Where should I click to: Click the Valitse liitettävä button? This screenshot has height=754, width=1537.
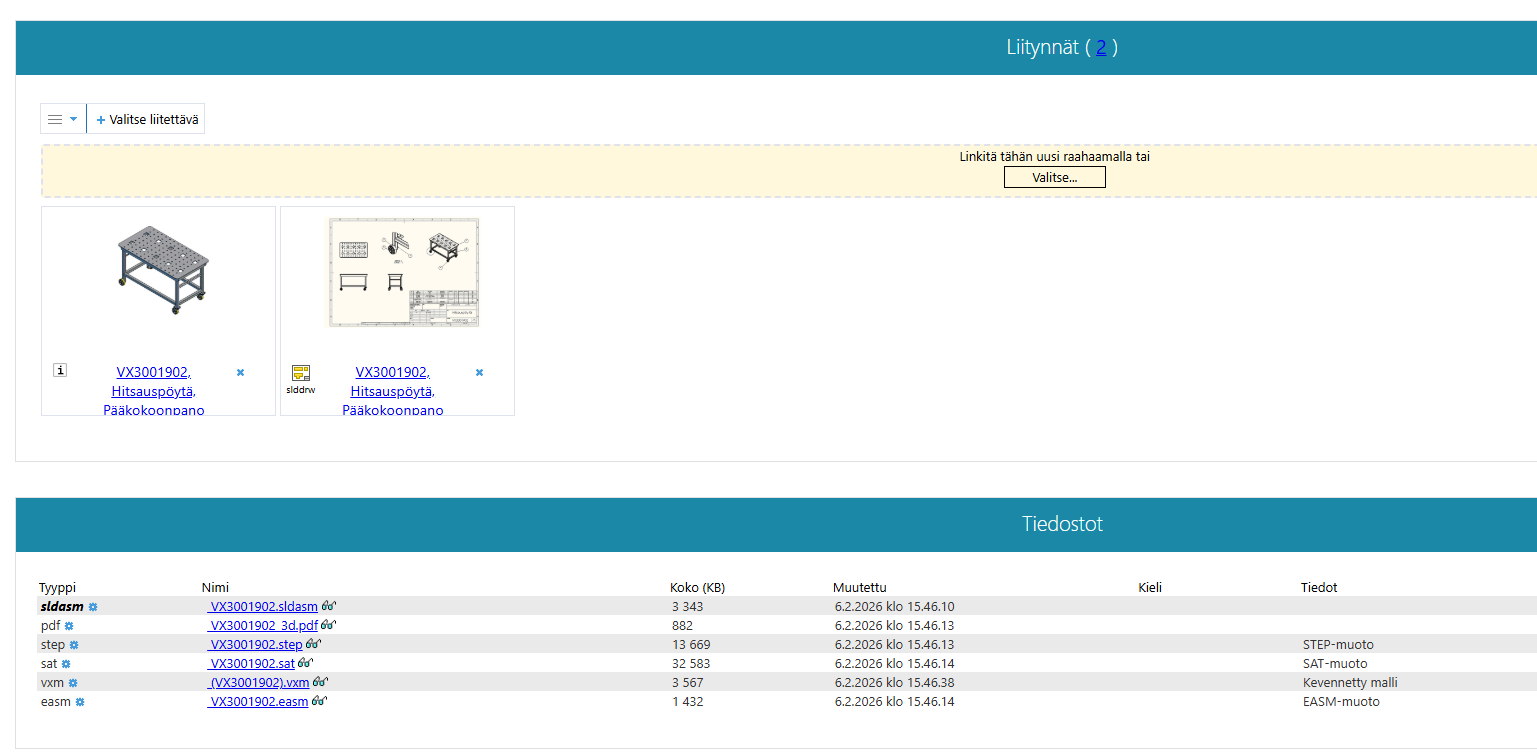[147, 119]
